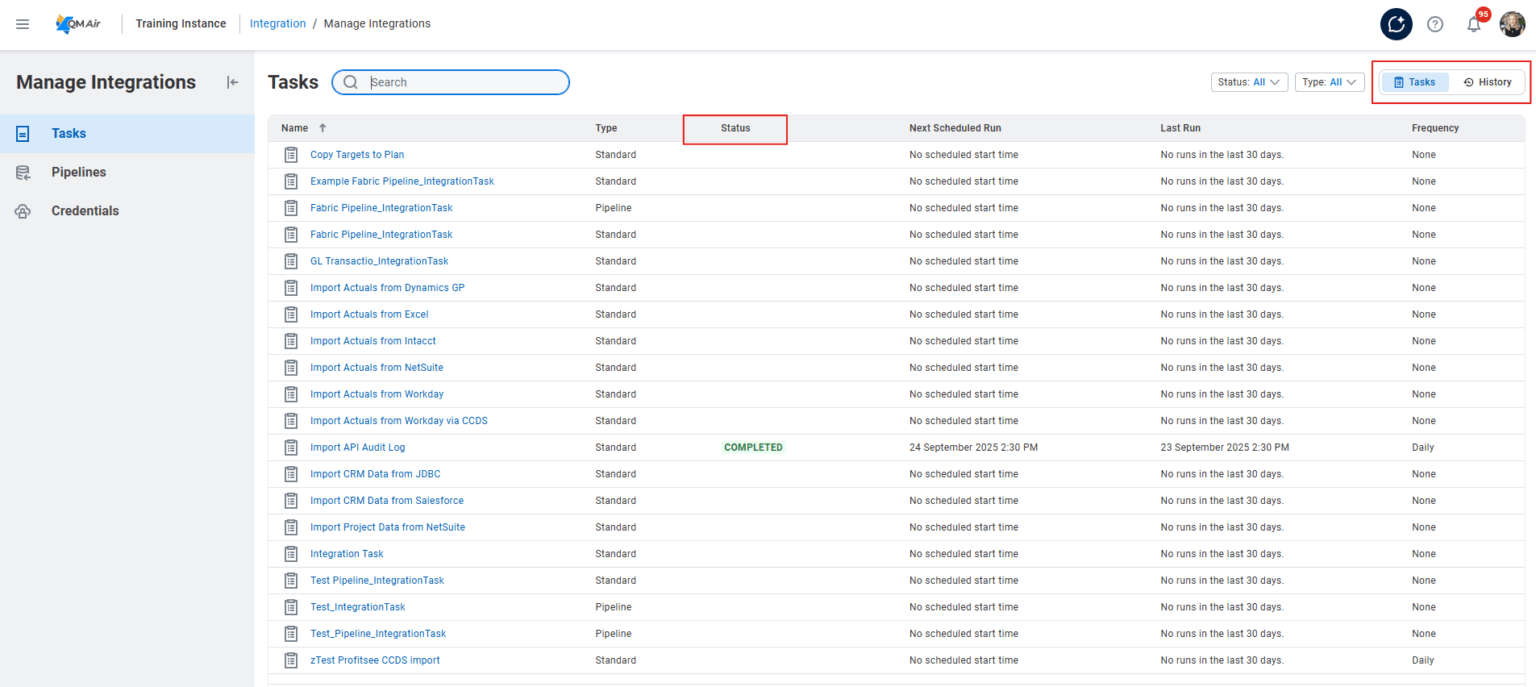Open Import Actuals from Workday via CCDS
This screenshot has height=687, width=1536.
tap(398, 420)
